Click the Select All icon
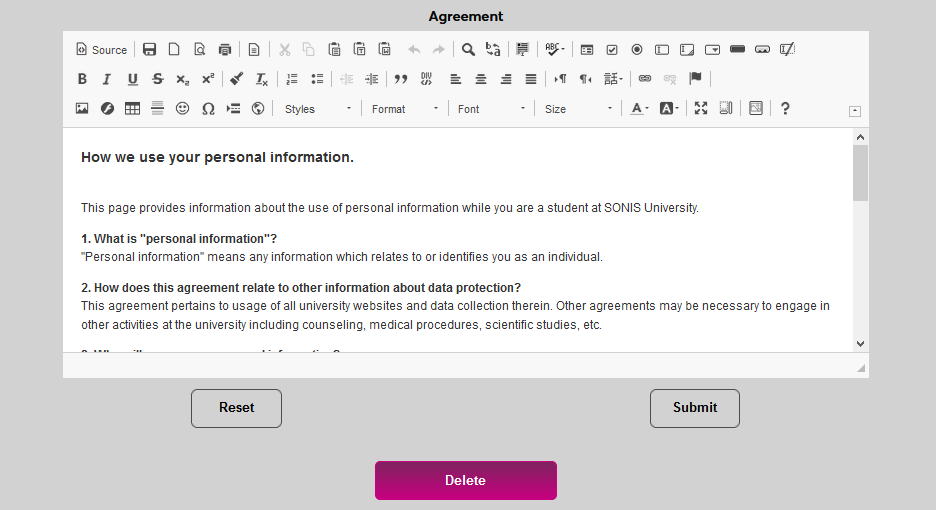The width and height of the screenshot is (936, 510). click(522, 50)
